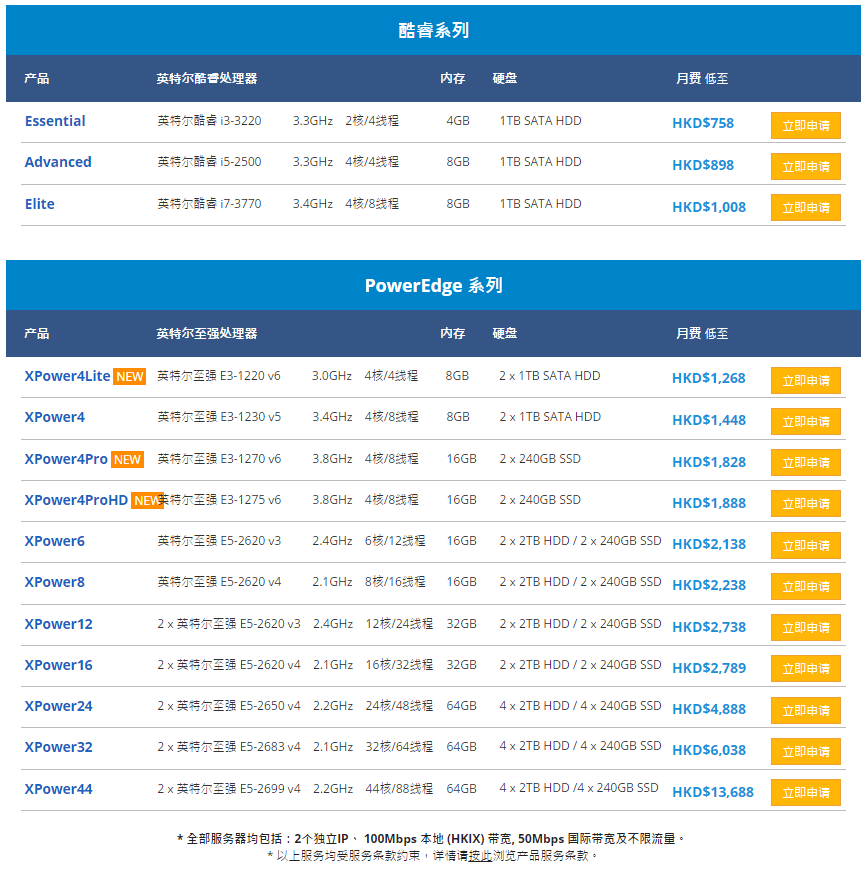864x869 pixels.
Task: Apply for XPower44 at HKD$13,688
Action: click(x=805, y=792)
